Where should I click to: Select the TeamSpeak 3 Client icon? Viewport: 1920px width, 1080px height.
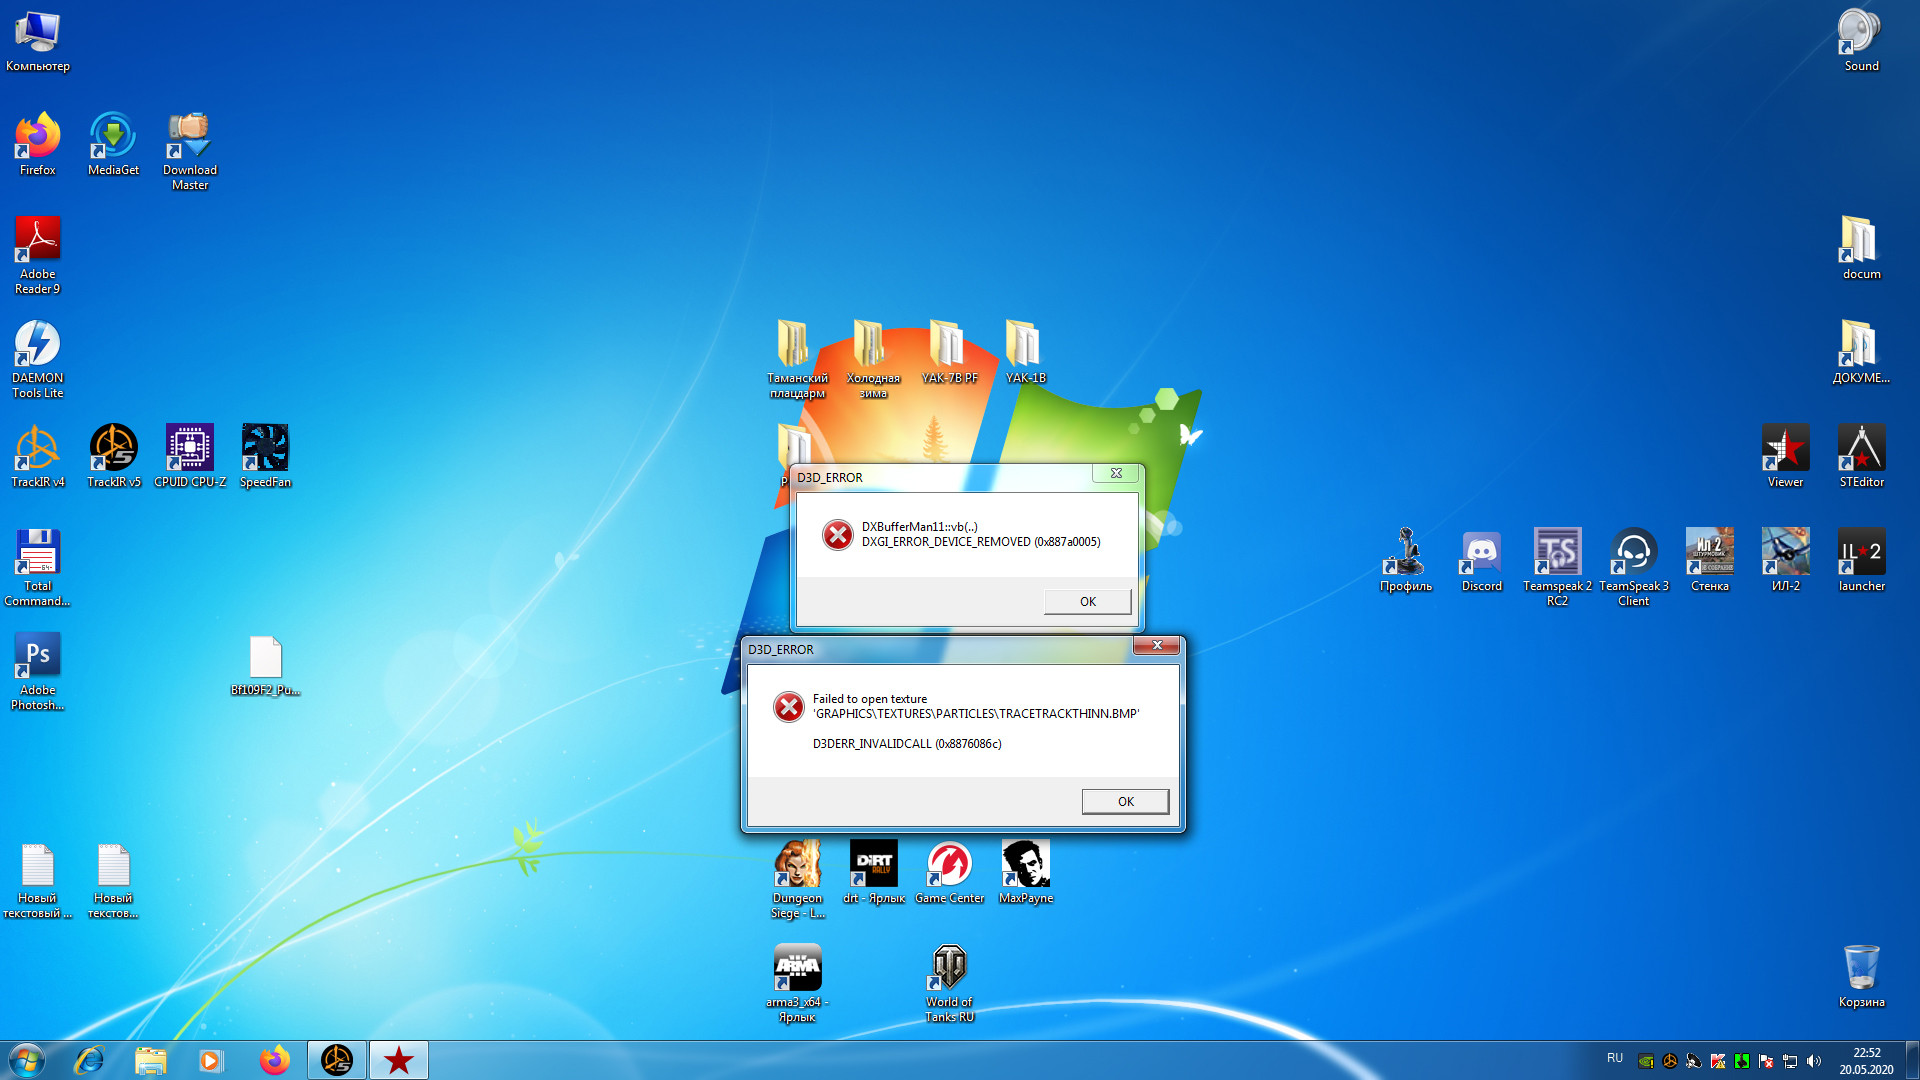coord(1633,567)
